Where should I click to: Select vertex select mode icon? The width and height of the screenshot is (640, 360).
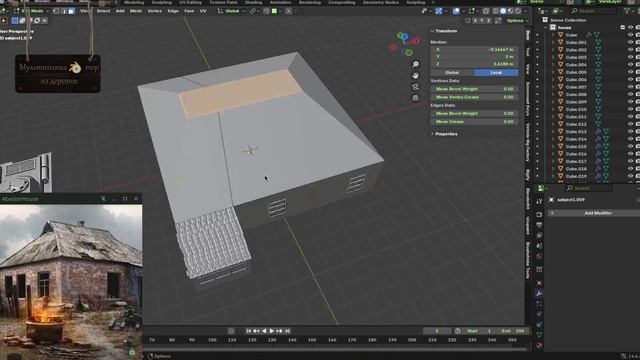56,11
